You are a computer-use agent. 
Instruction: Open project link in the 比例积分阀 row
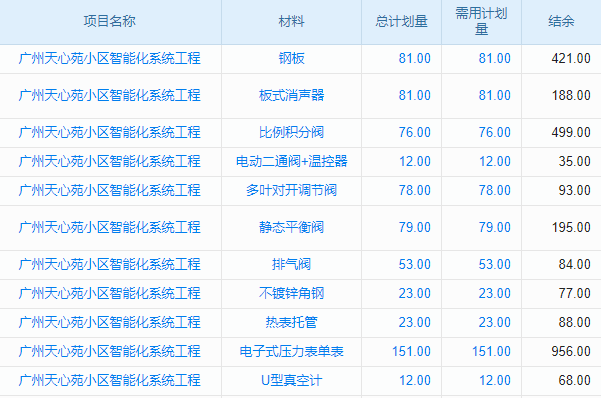[x=110, y=132]
